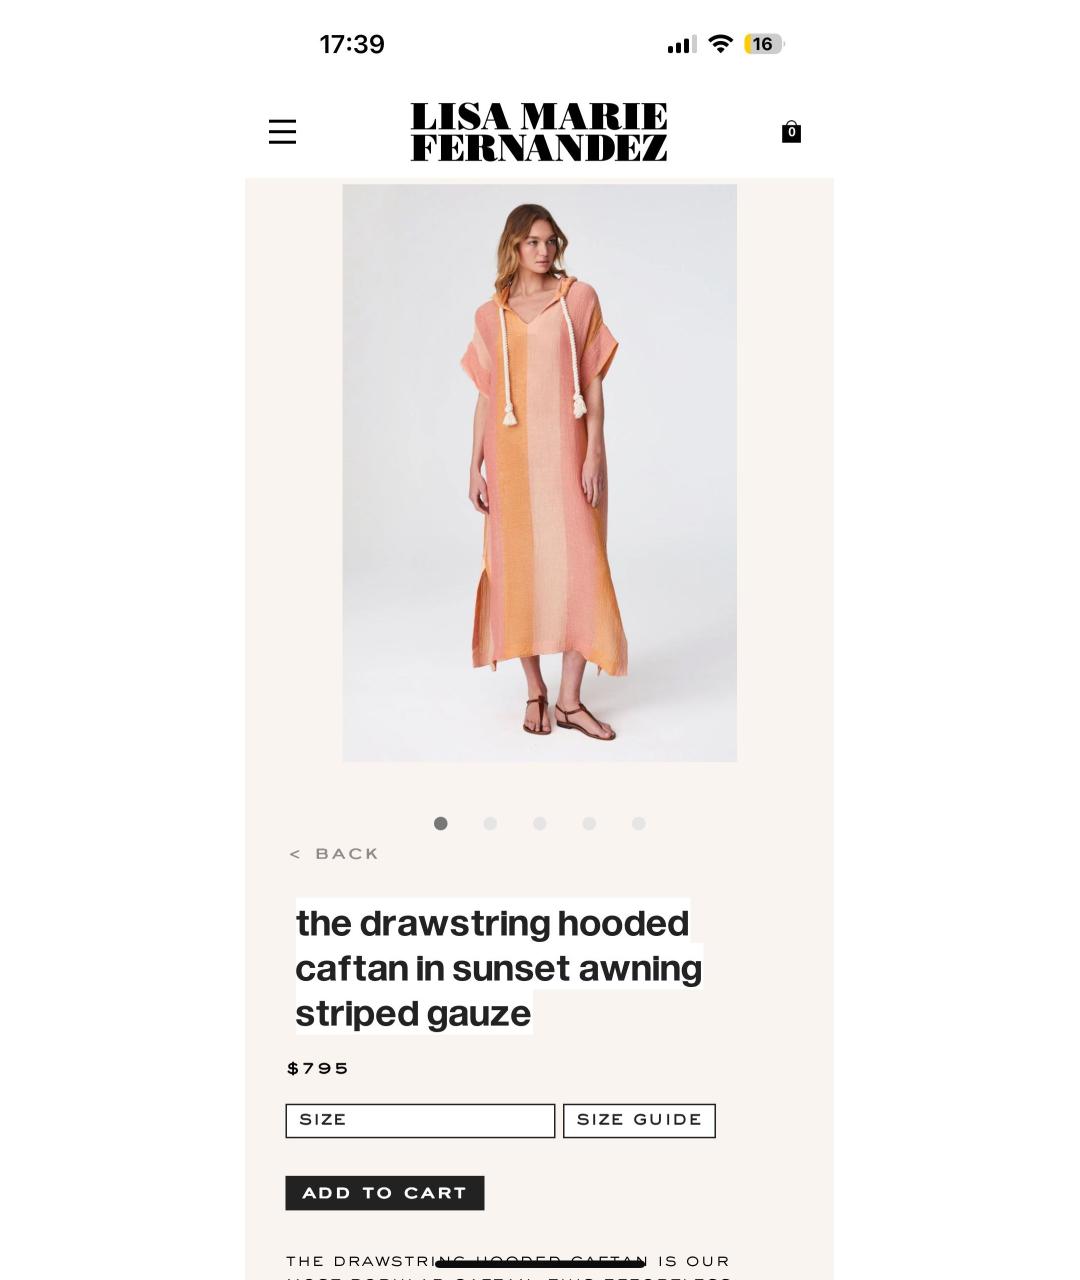This screenshot has height=1280, width=1080.
Task: Open the Size Guide
Action: (x=639, y=1120)
